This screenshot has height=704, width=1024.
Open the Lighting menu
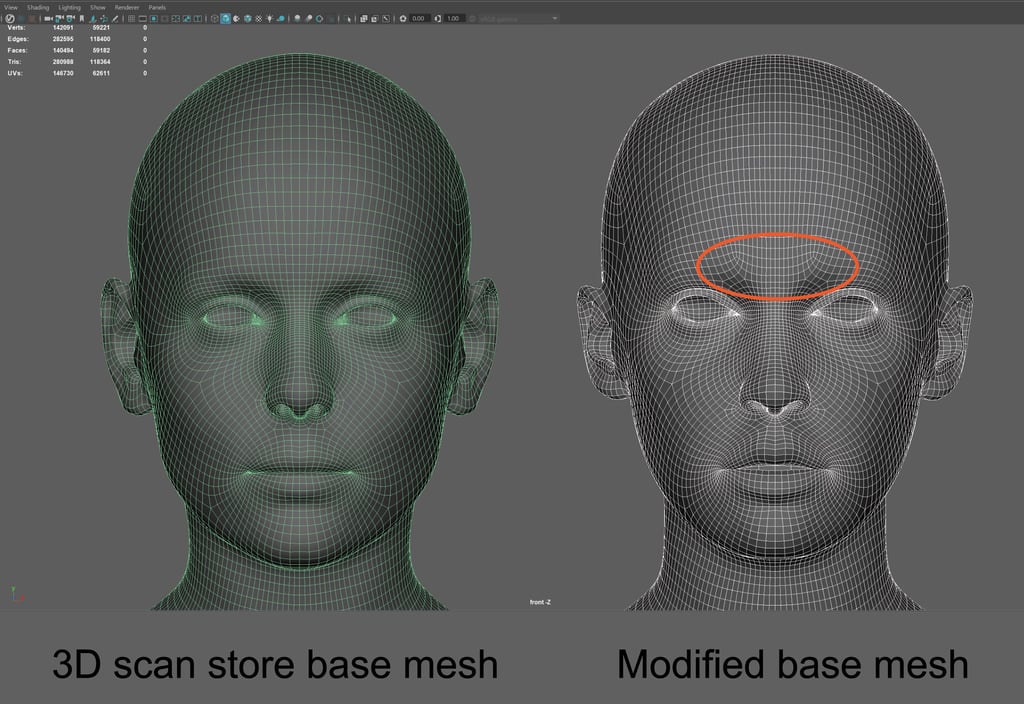(x=69, y=8)
